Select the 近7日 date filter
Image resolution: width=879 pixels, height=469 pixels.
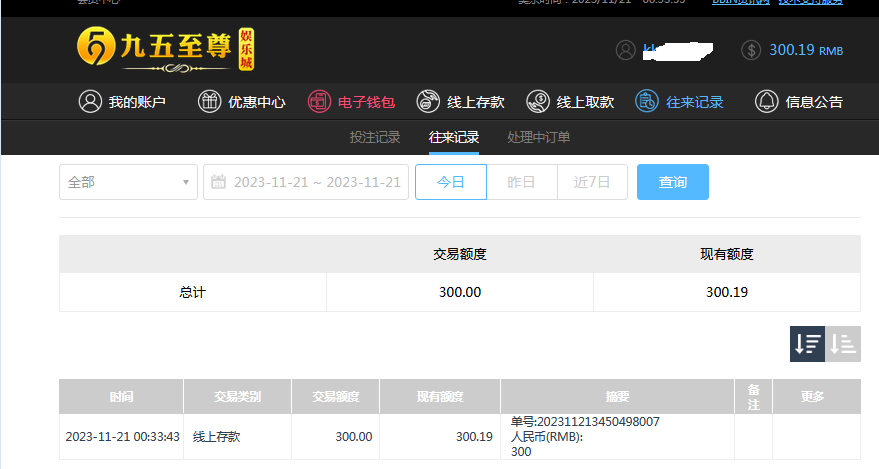pos(592,182)
